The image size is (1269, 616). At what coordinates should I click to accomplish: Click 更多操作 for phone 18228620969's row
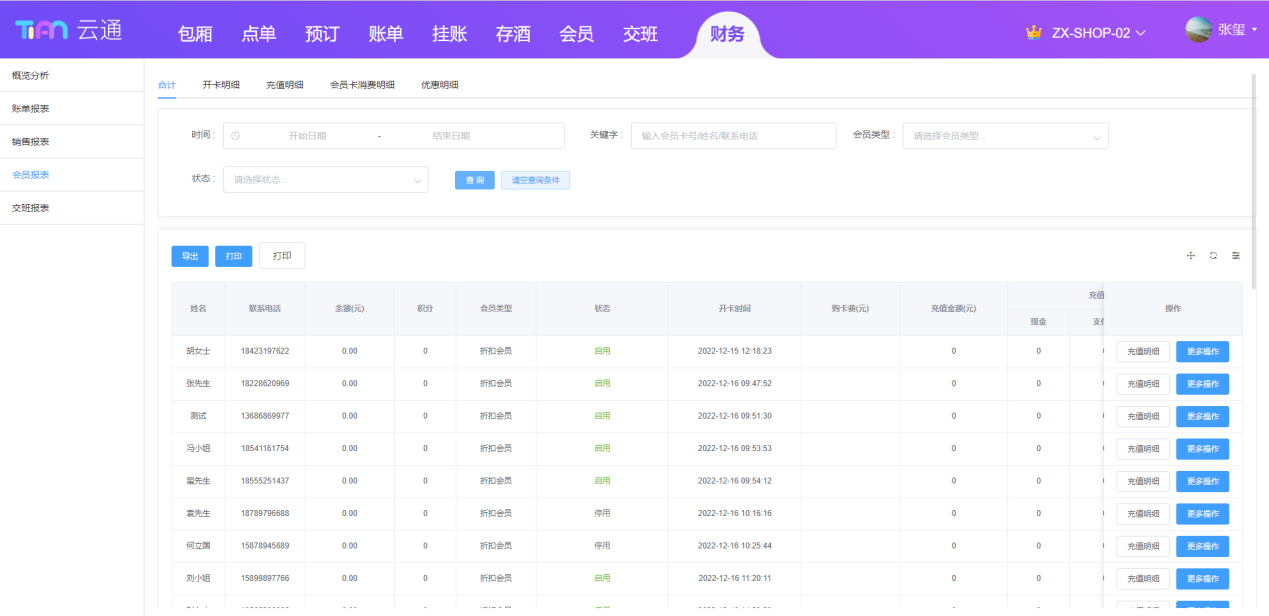click(x=1202, y=384)
